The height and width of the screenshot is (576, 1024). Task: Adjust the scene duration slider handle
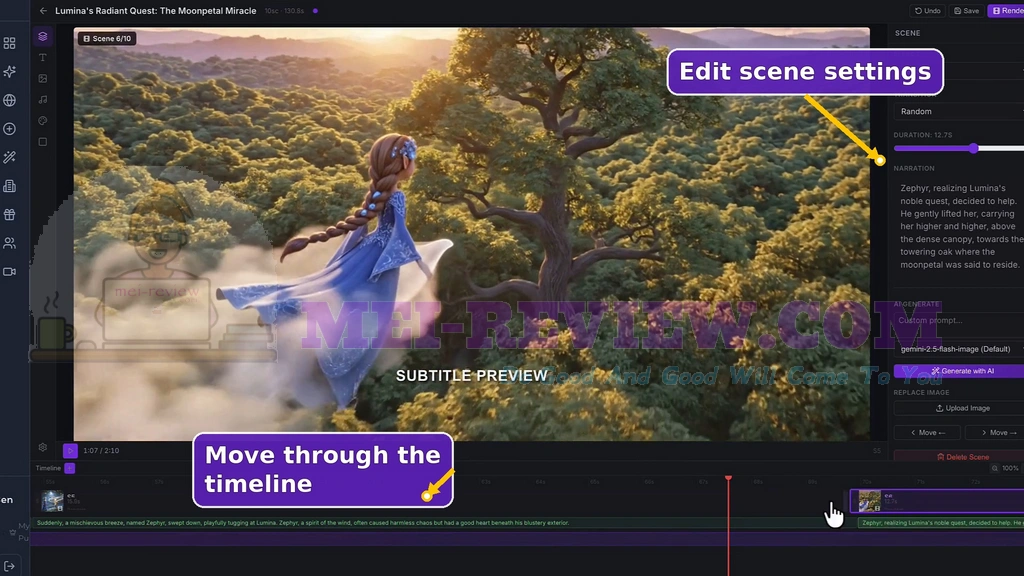[974, 148]
